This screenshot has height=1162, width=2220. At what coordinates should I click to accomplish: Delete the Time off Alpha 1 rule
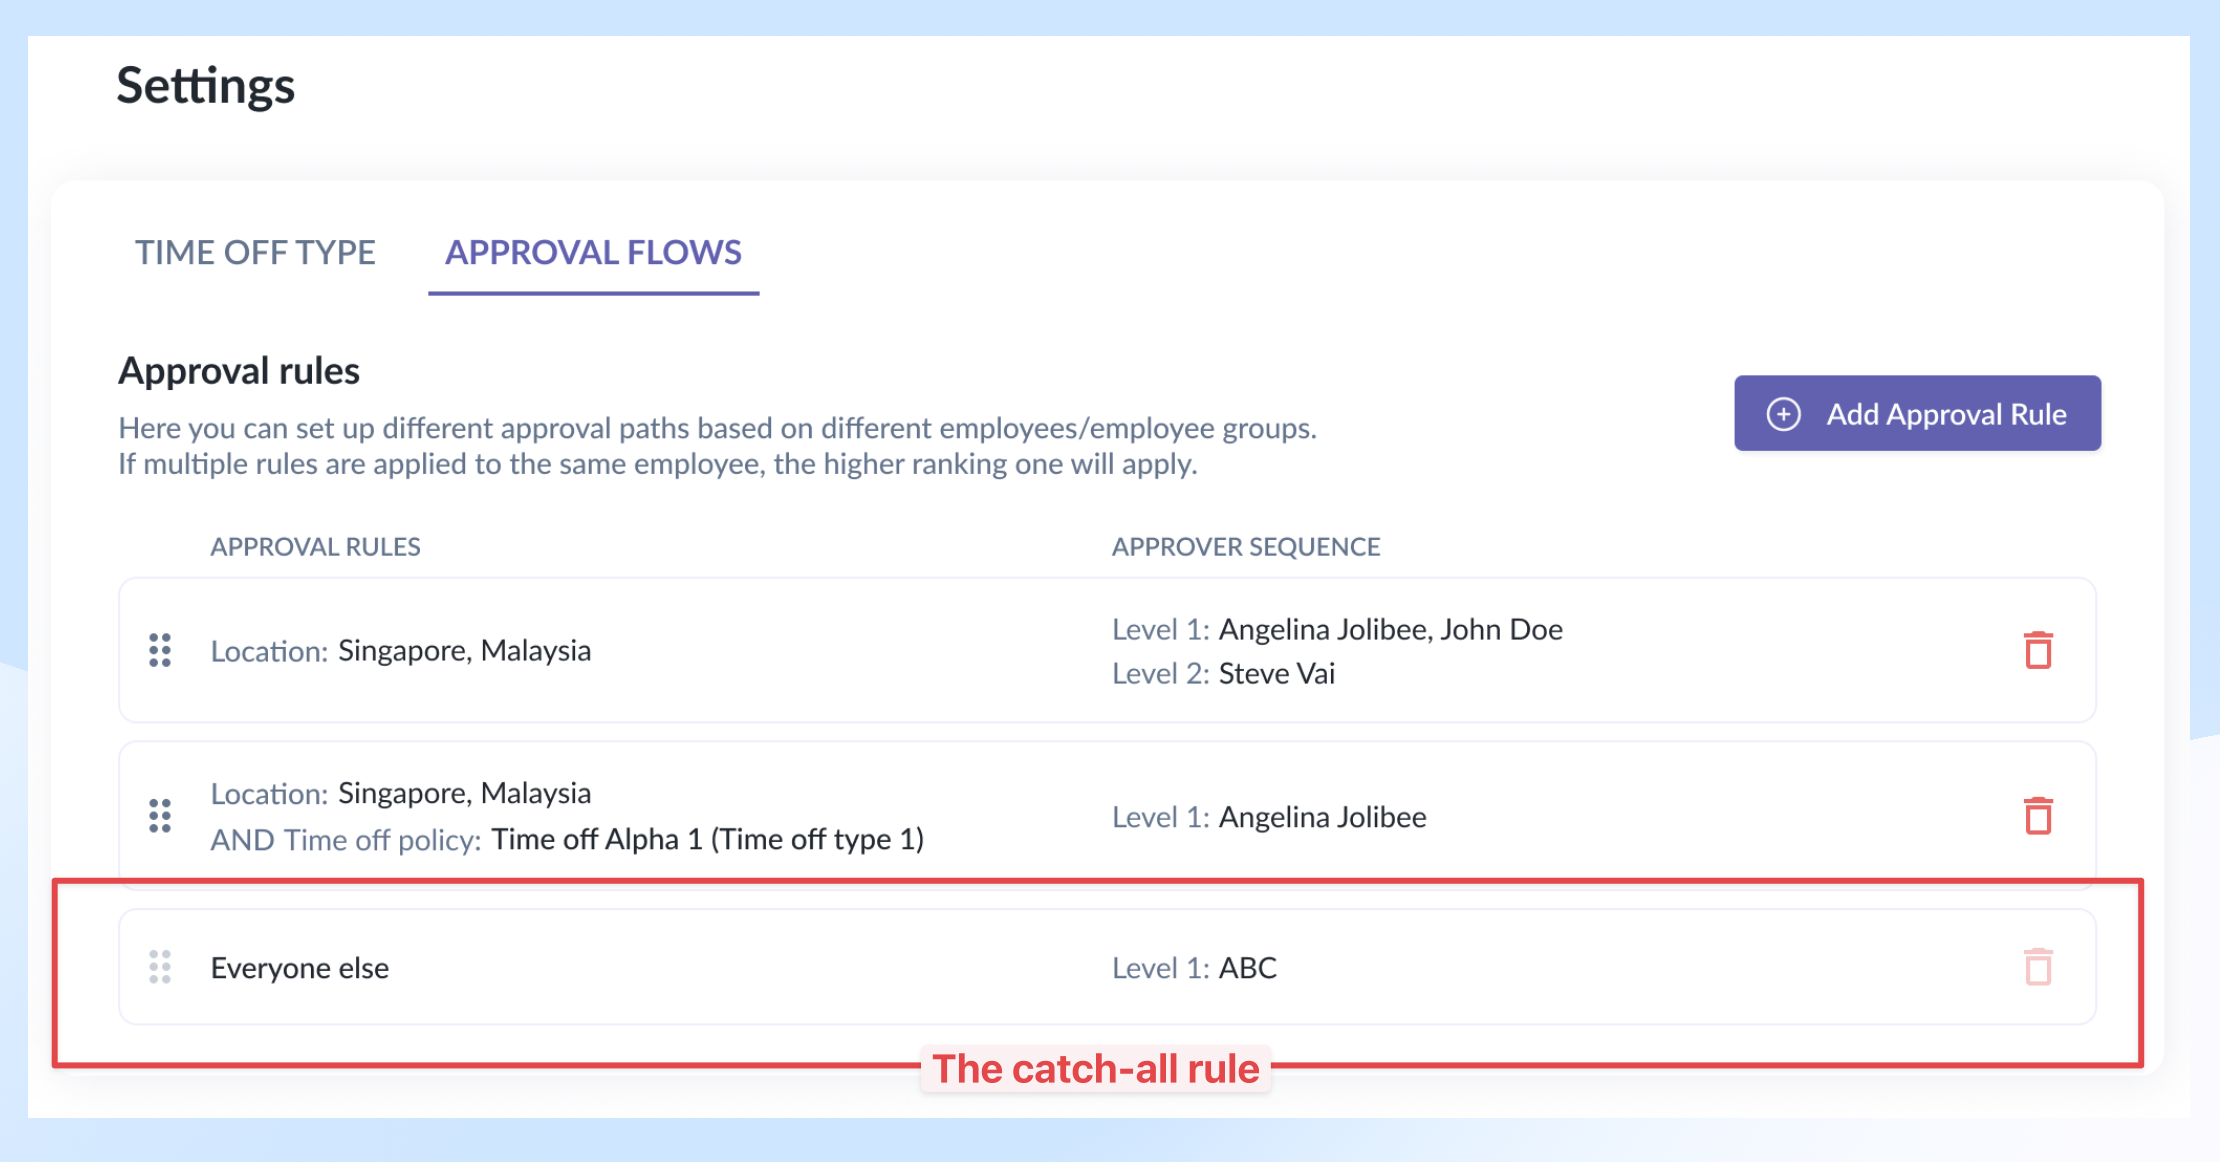(2037, 816)
